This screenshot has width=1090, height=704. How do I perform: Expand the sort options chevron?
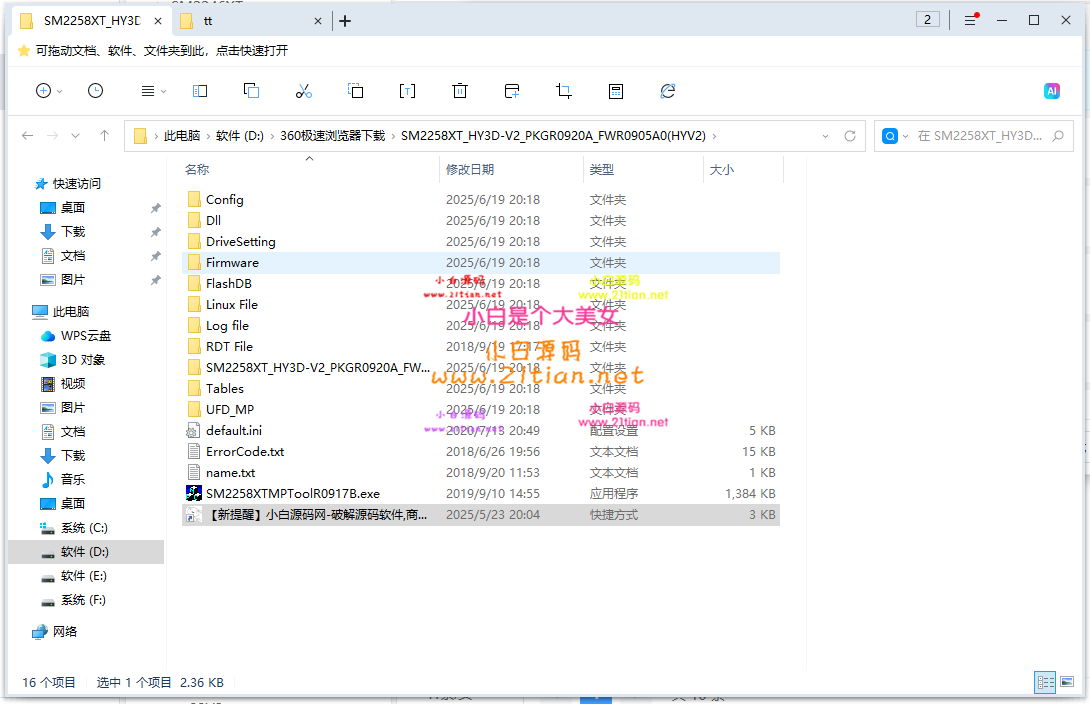(164, 90)
